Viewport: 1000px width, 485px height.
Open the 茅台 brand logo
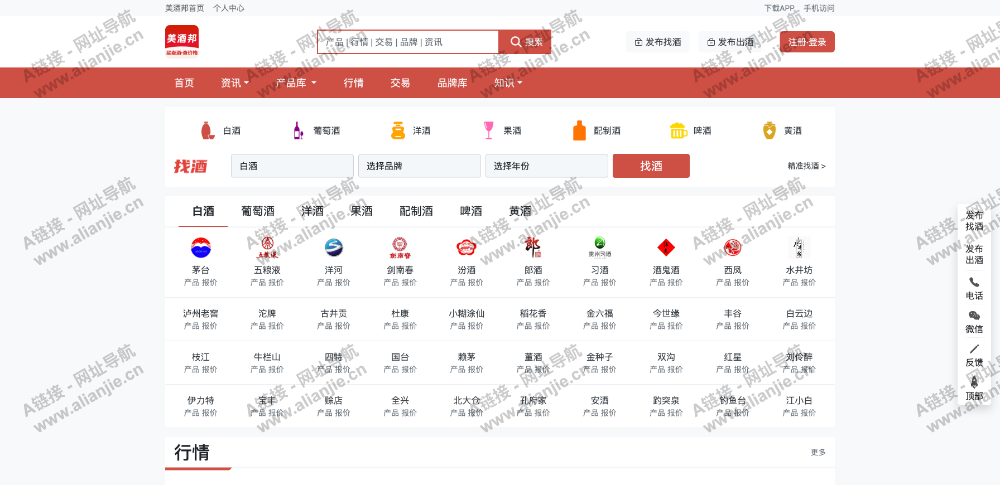(201, 248)
